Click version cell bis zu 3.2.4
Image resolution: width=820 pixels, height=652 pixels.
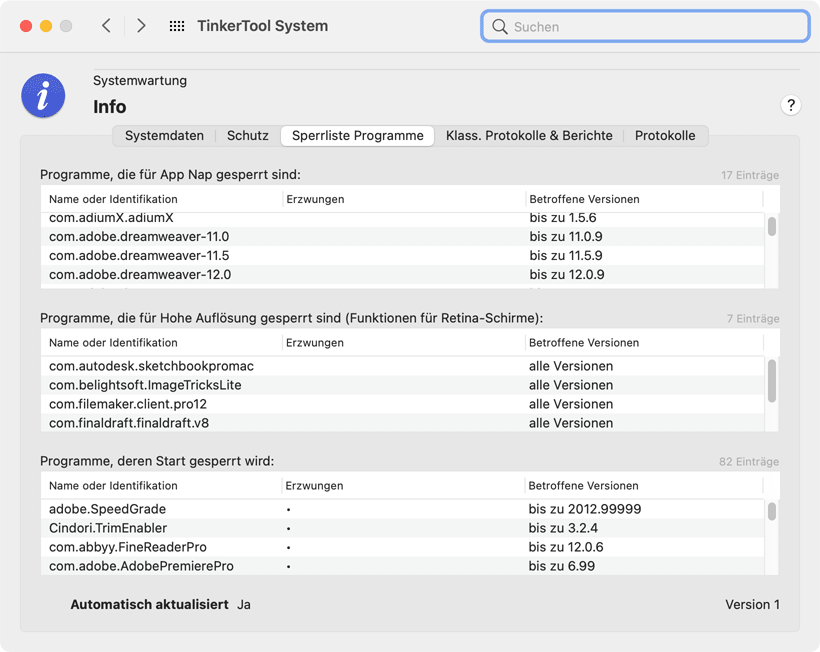(563, 528)
